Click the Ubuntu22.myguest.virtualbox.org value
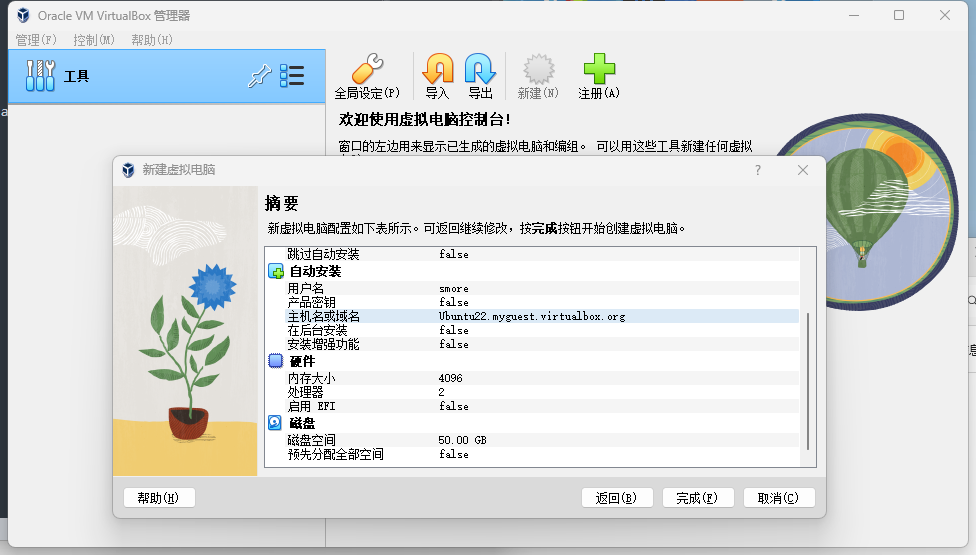 point(532,316)
